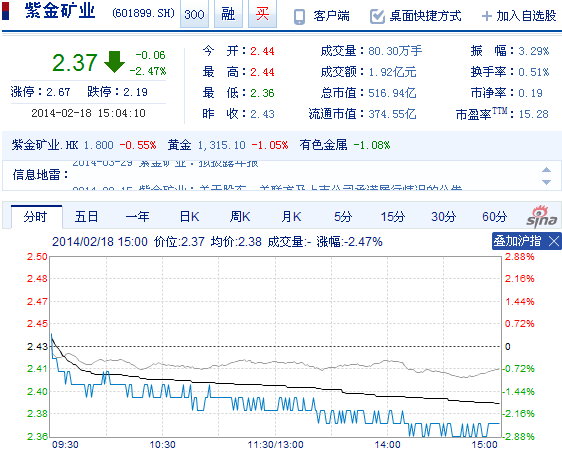Viewport: 562px width, 451px height.
Task: Switch to the 30分 thirty-minute tab
Action: [443, 217]
